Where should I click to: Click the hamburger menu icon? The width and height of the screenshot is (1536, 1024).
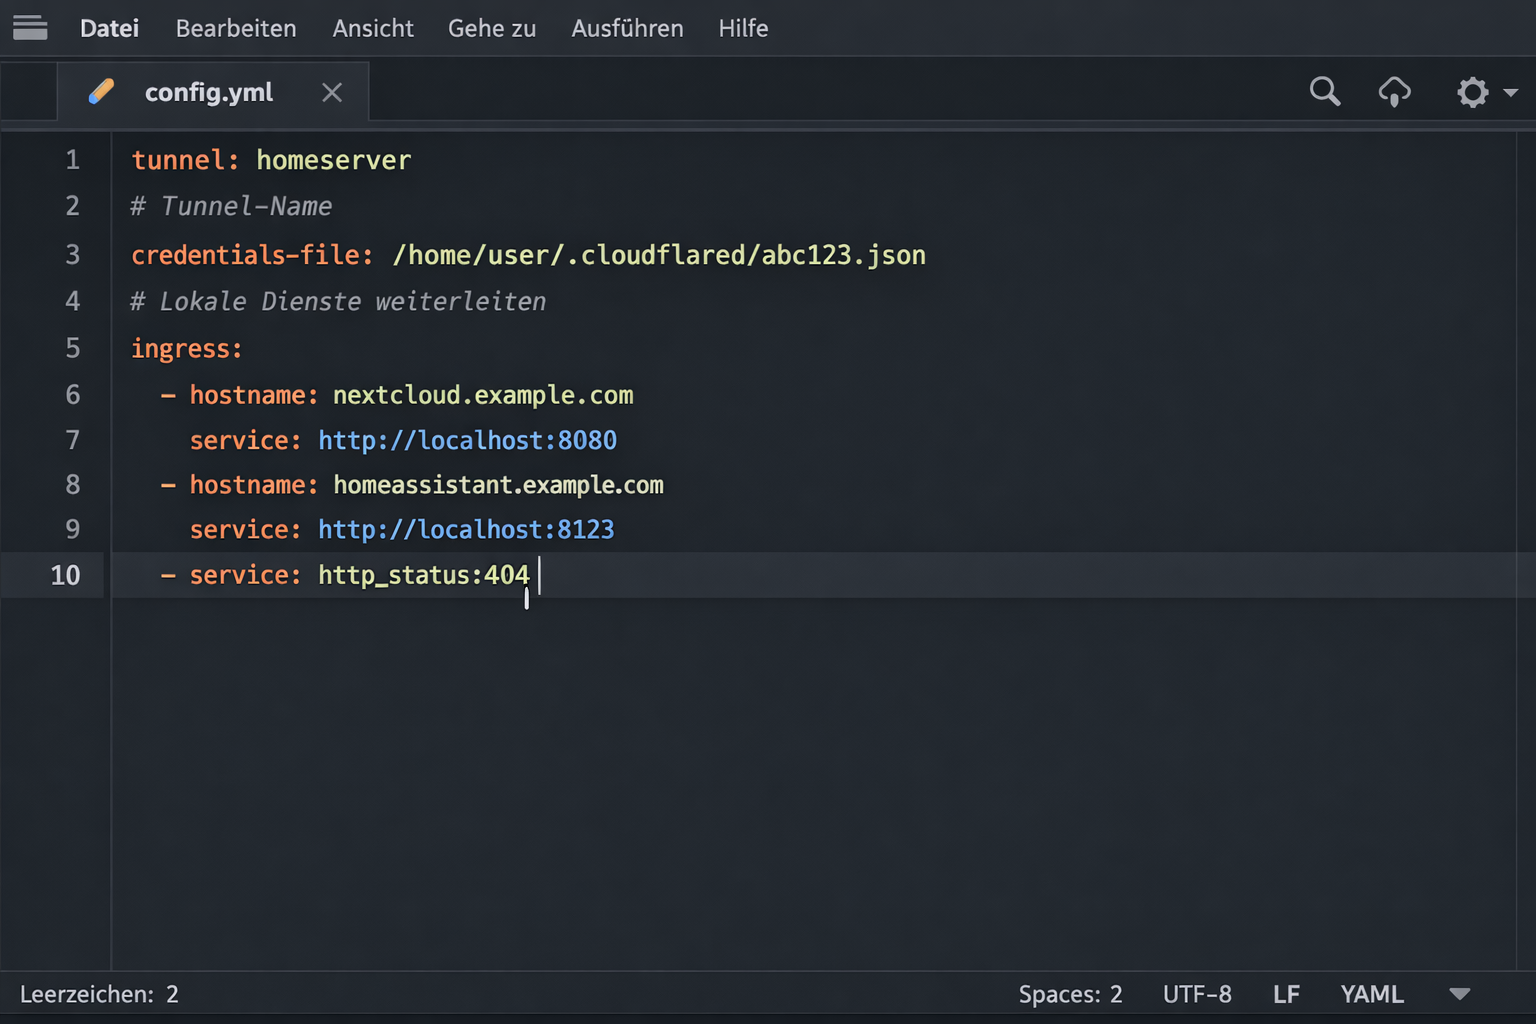[x=30, y=27]
